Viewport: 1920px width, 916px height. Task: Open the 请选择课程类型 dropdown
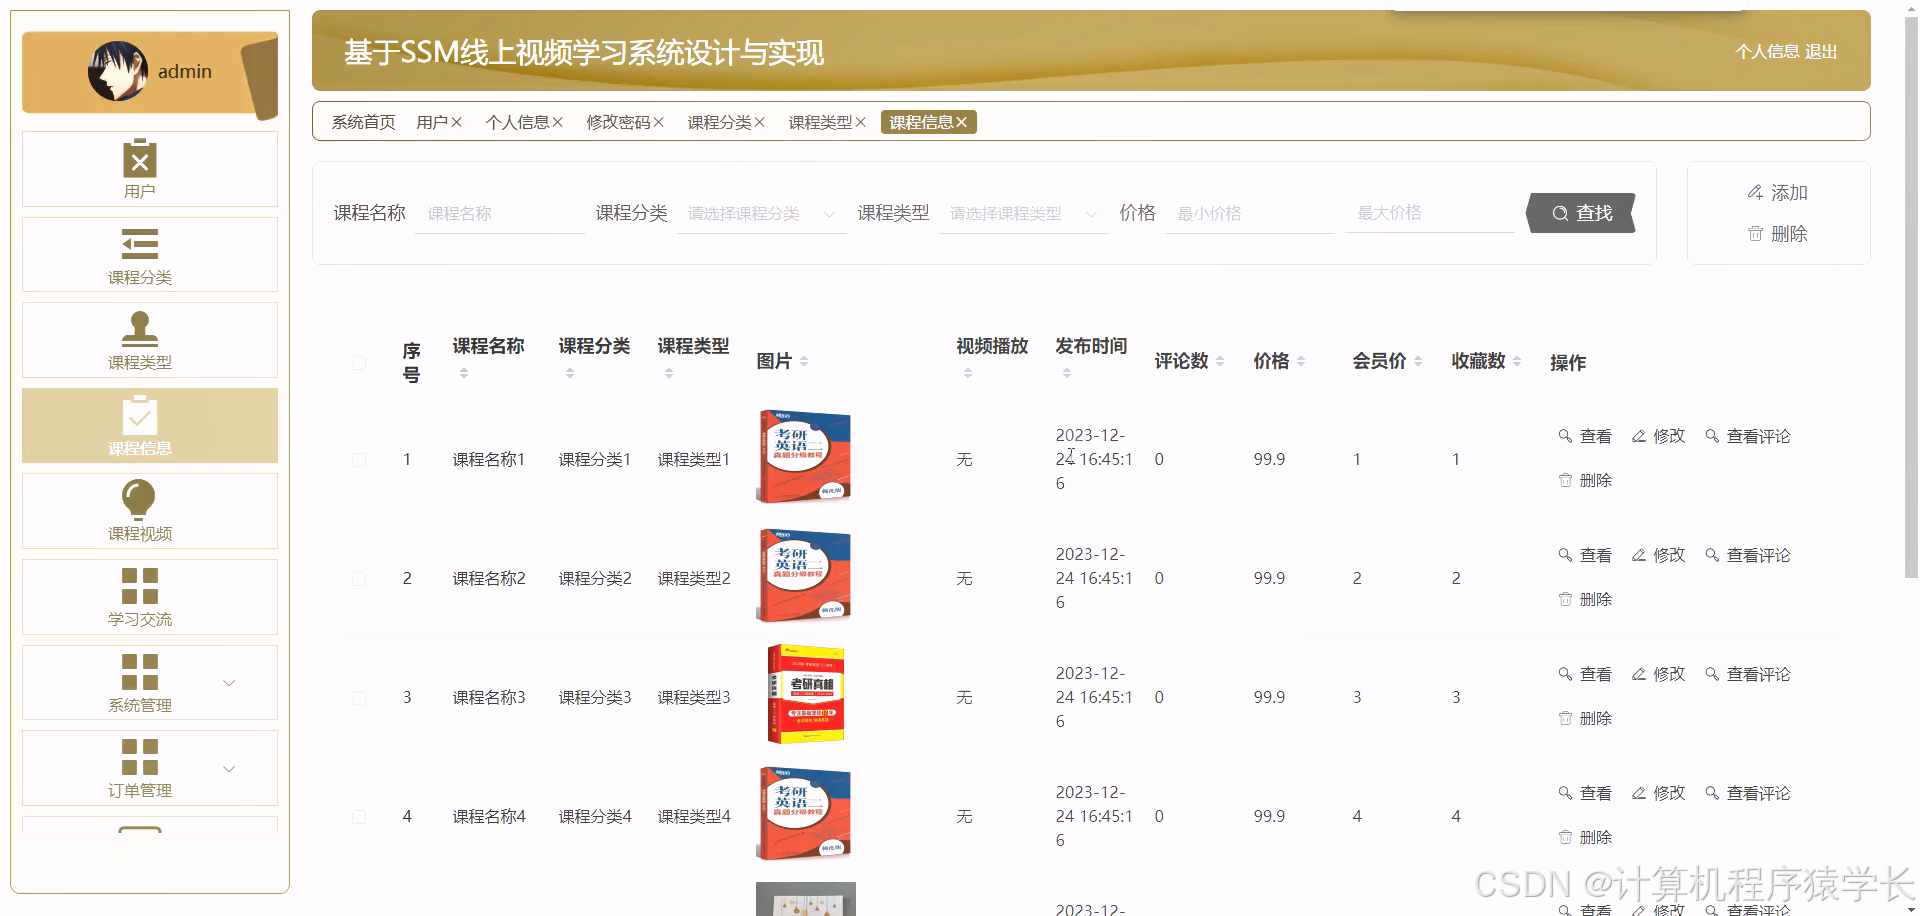pos(1023,214)
